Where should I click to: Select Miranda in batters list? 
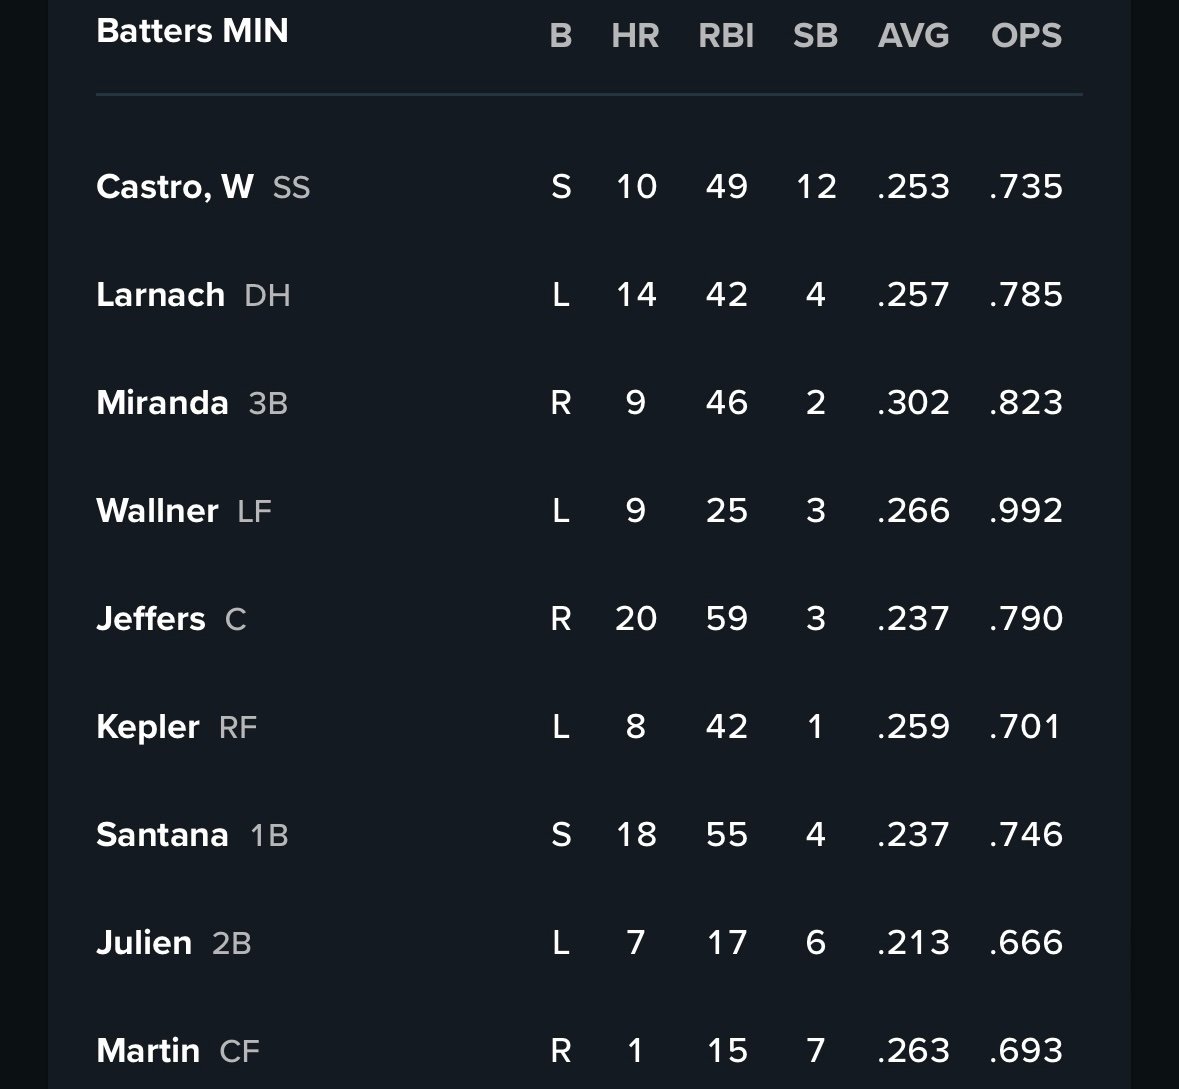click(x=163, y=403)
